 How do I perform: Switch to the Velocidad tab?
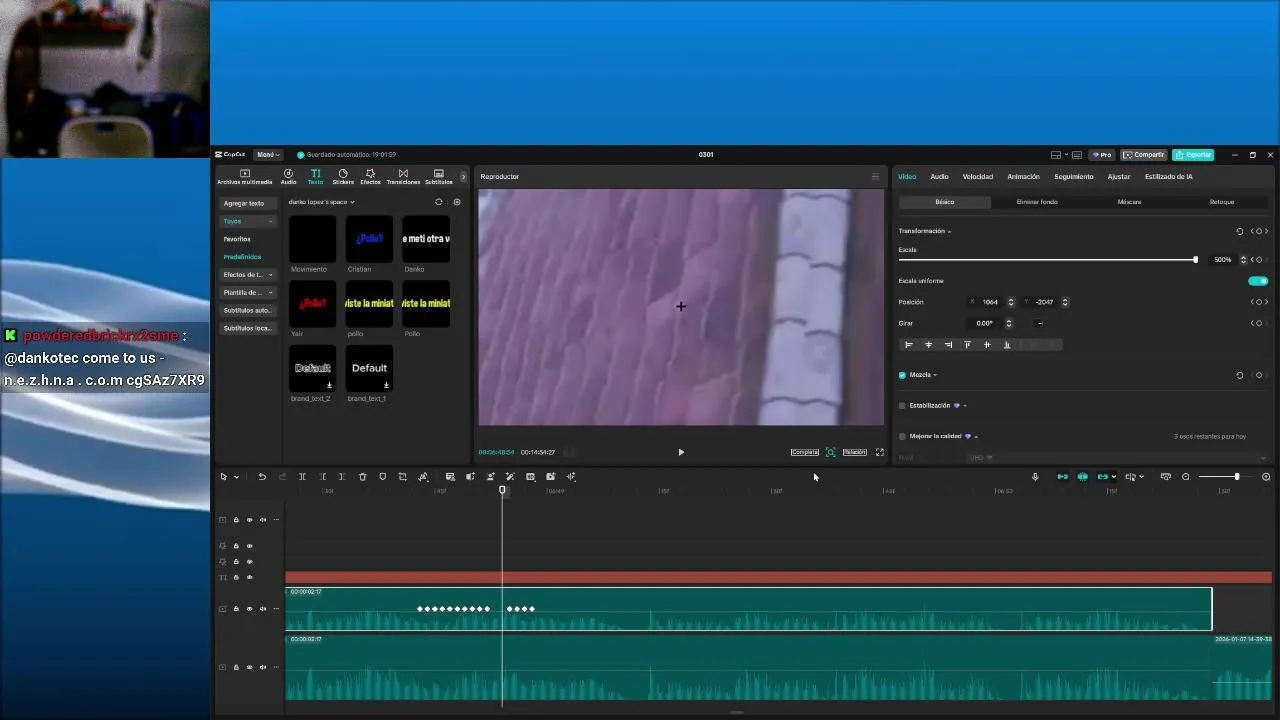pos(978,177)
